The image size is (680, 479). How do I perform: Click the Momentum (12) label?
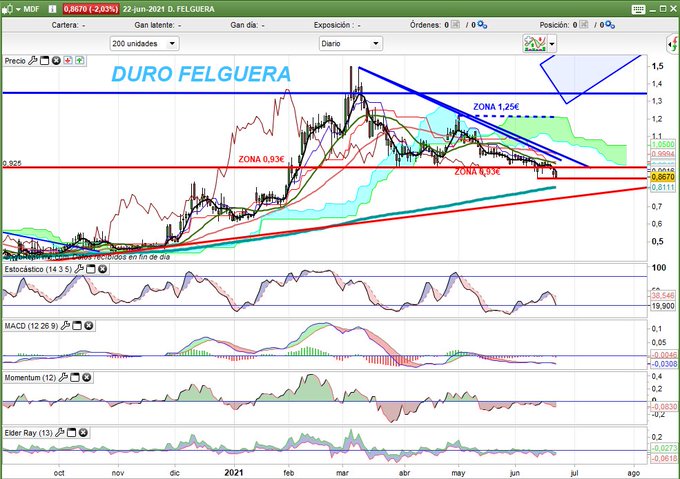point(30,378)
